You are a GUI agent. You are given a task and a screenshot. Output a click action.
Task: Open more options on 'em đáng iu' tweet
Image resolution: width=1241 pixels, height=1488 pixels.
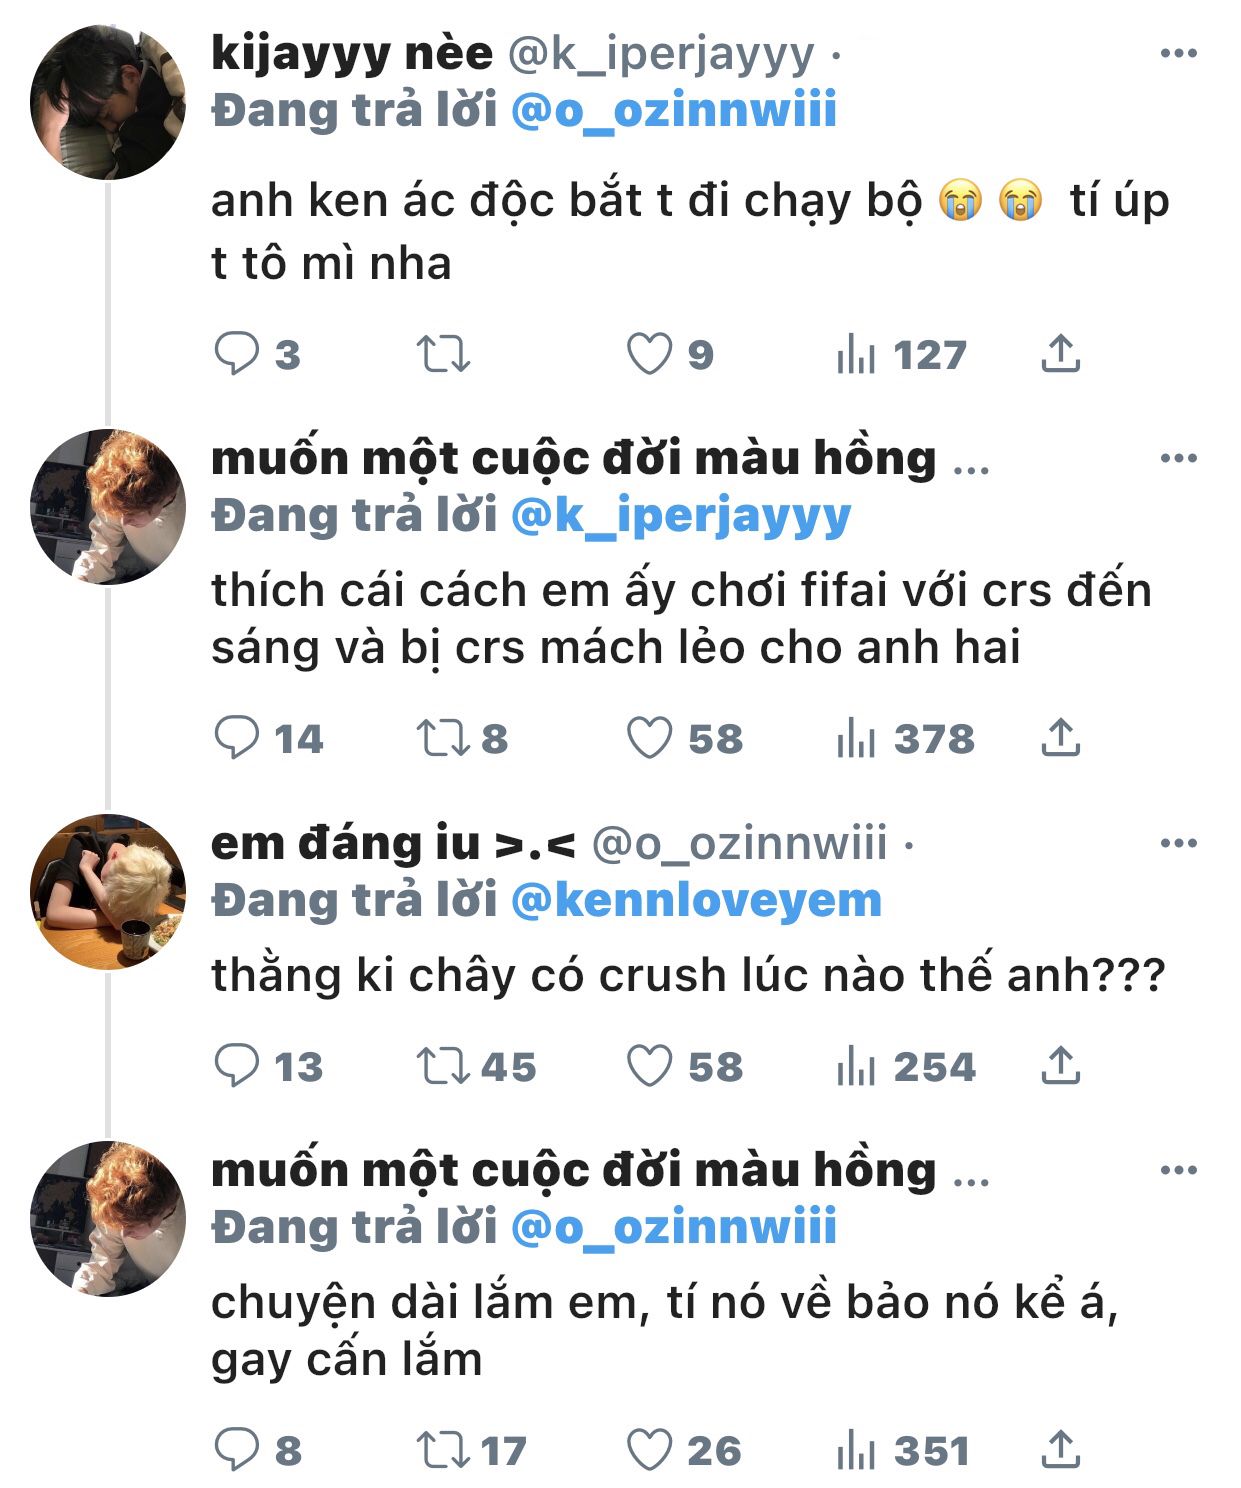pyautogui.click(x=1179, y=844)
